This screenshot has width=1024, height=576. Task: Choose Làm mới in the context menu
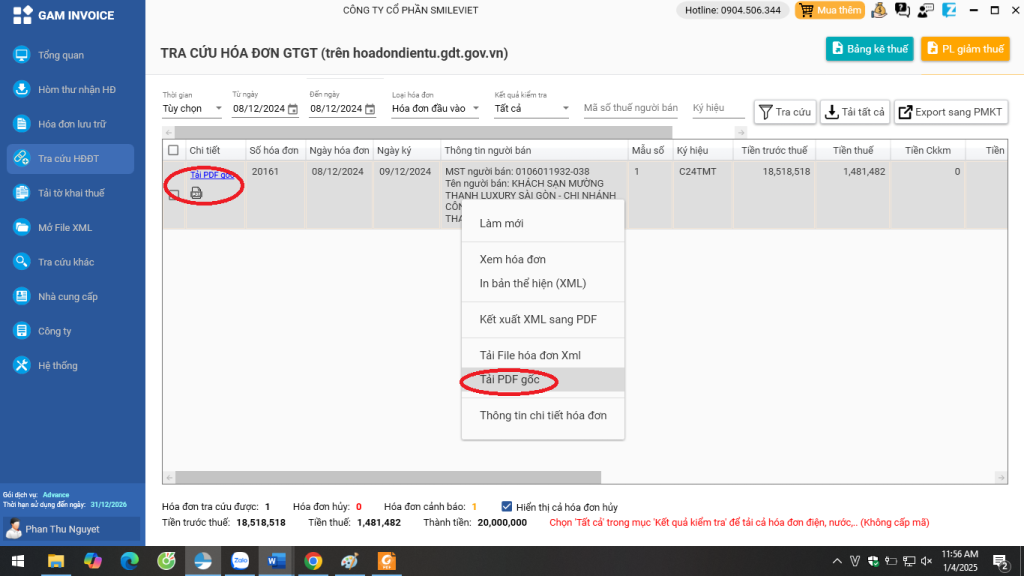(x=543, y=223)
